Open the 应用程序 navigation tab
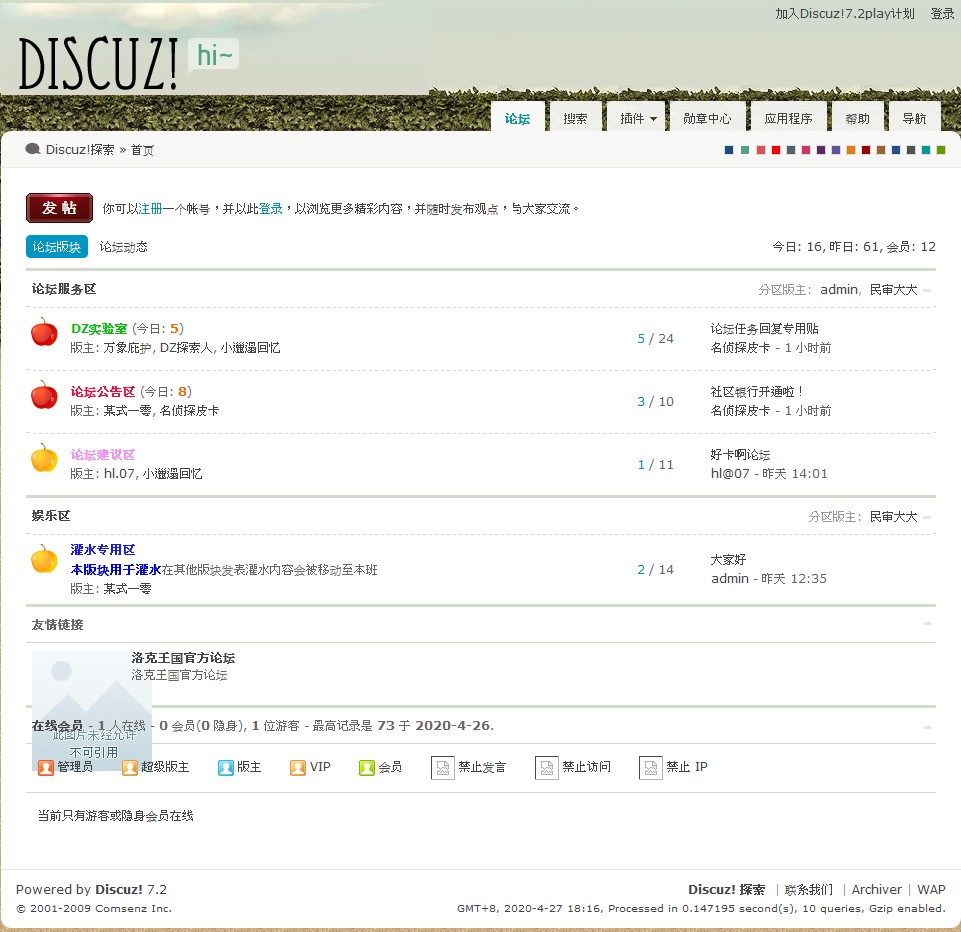Image resolution: width=961 pixels, height=932 pixels. click(x=788, y=118)
